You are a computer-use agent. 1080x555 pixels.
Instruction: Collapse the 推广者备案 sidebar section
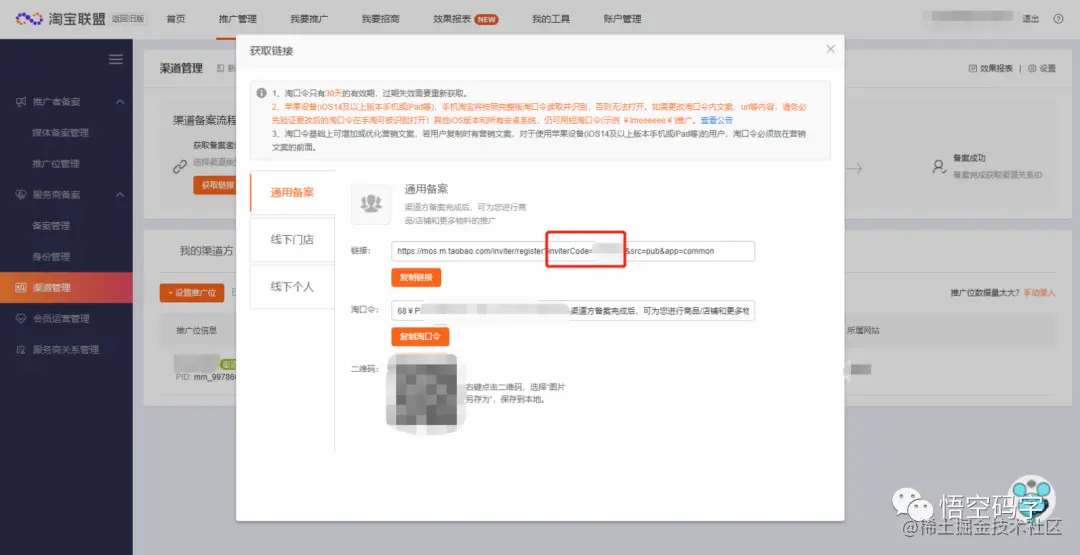[x=120, y=102]
